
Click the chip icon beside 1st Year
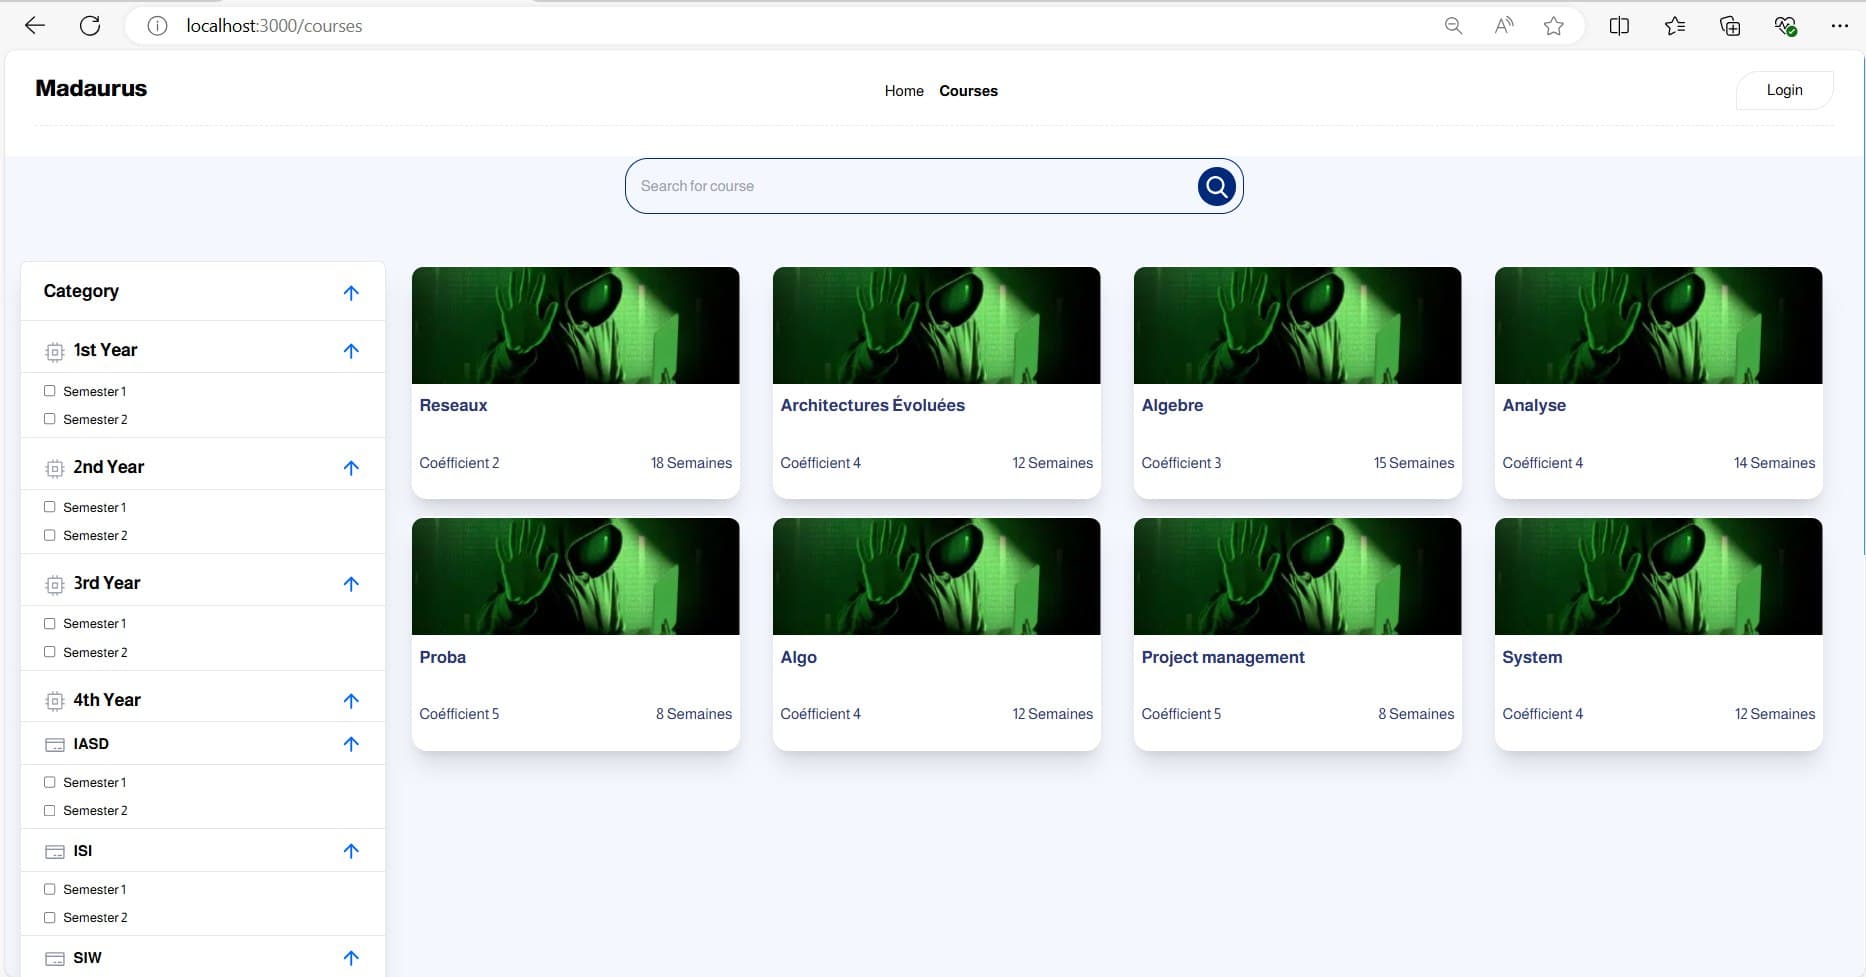pyautogui.click(x=54, y=350)
